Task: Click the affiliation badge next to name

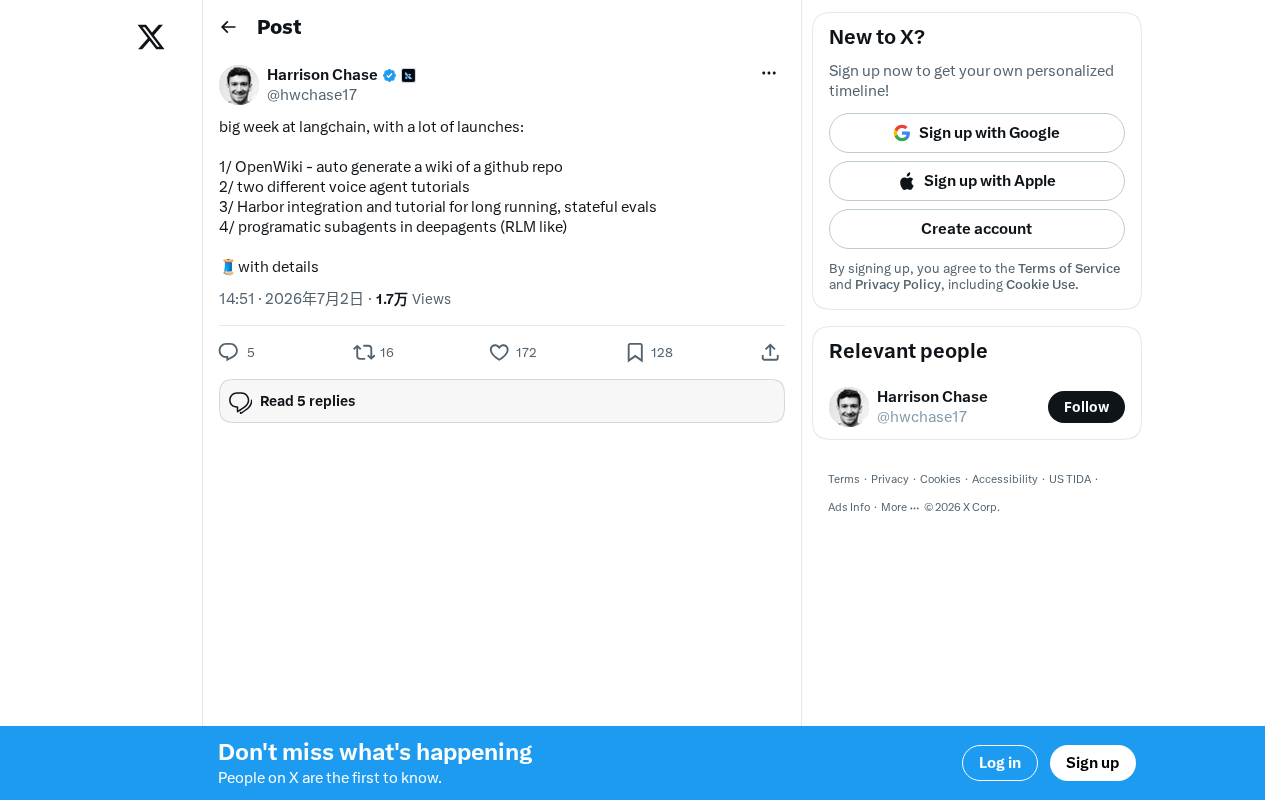Action: (408, 75)
